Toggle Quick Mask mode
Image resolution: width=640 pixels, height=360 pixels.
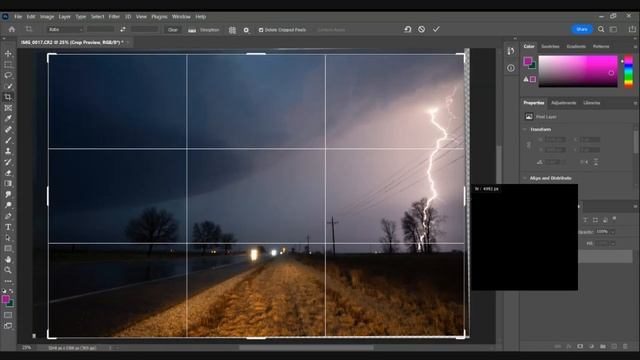(x=8, y=315)
